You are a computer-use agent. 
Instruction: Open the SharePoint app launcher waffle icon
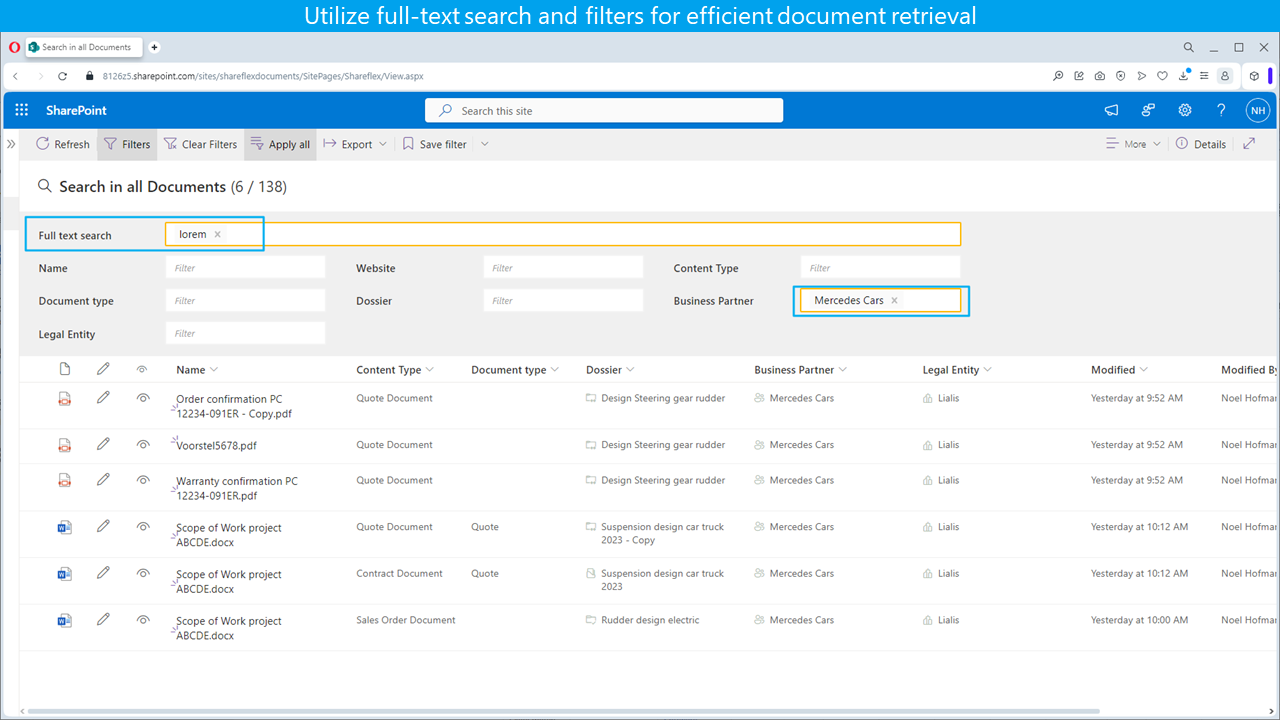[x=22, y=110]
